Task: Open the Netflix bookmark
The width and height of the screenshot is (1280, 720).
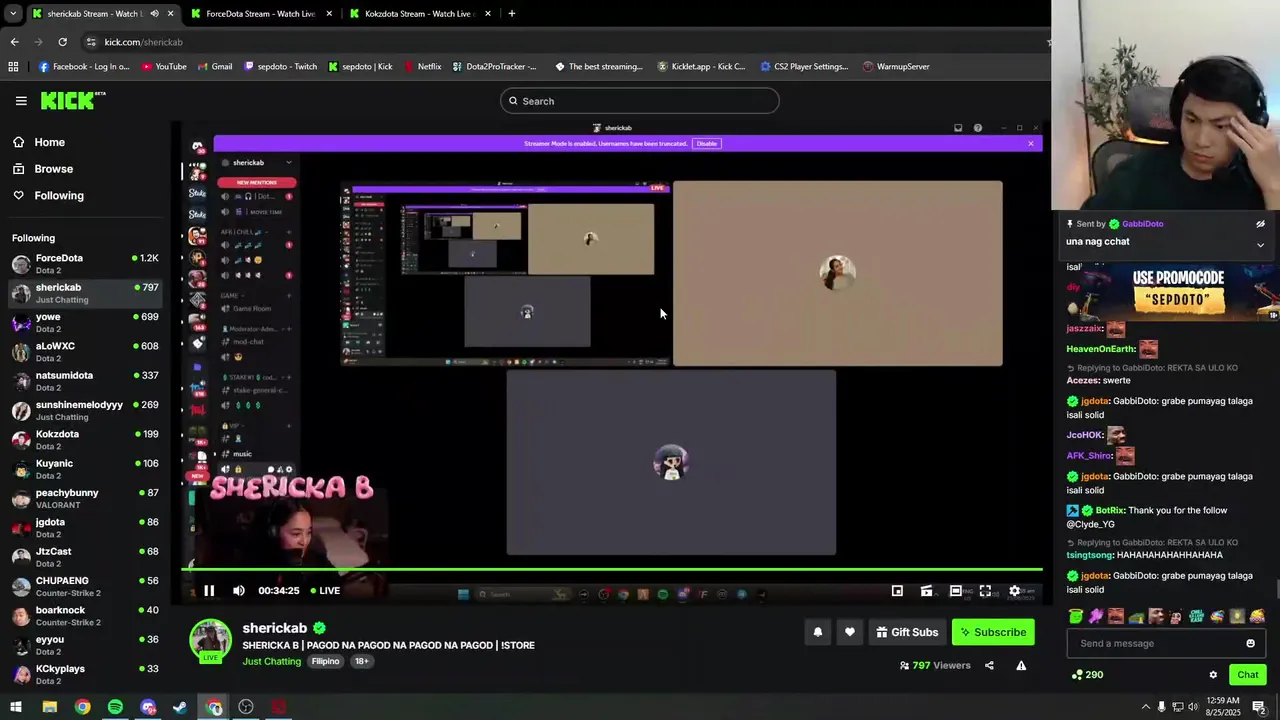Action: pos(422,67)
